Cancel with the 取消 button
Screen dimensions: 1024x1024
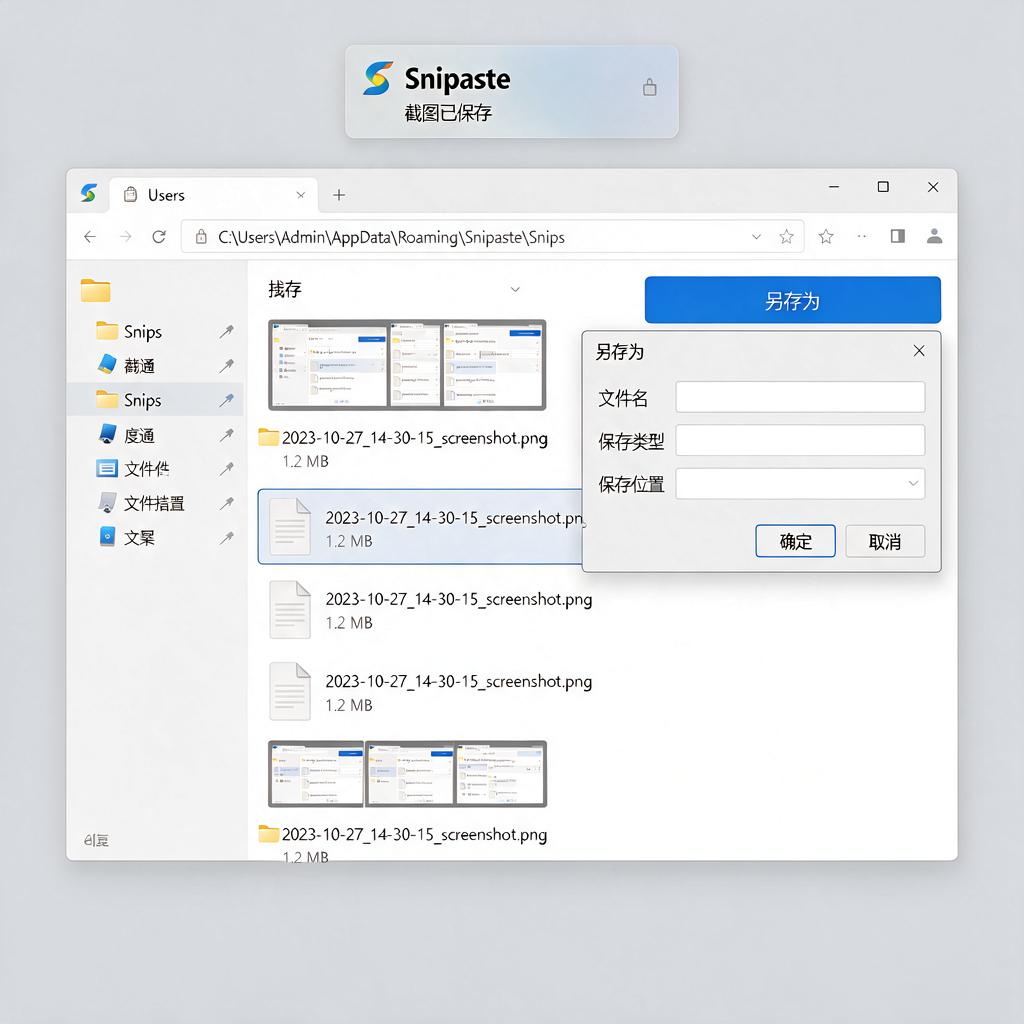pyautogui.click(x=885, y=541)
